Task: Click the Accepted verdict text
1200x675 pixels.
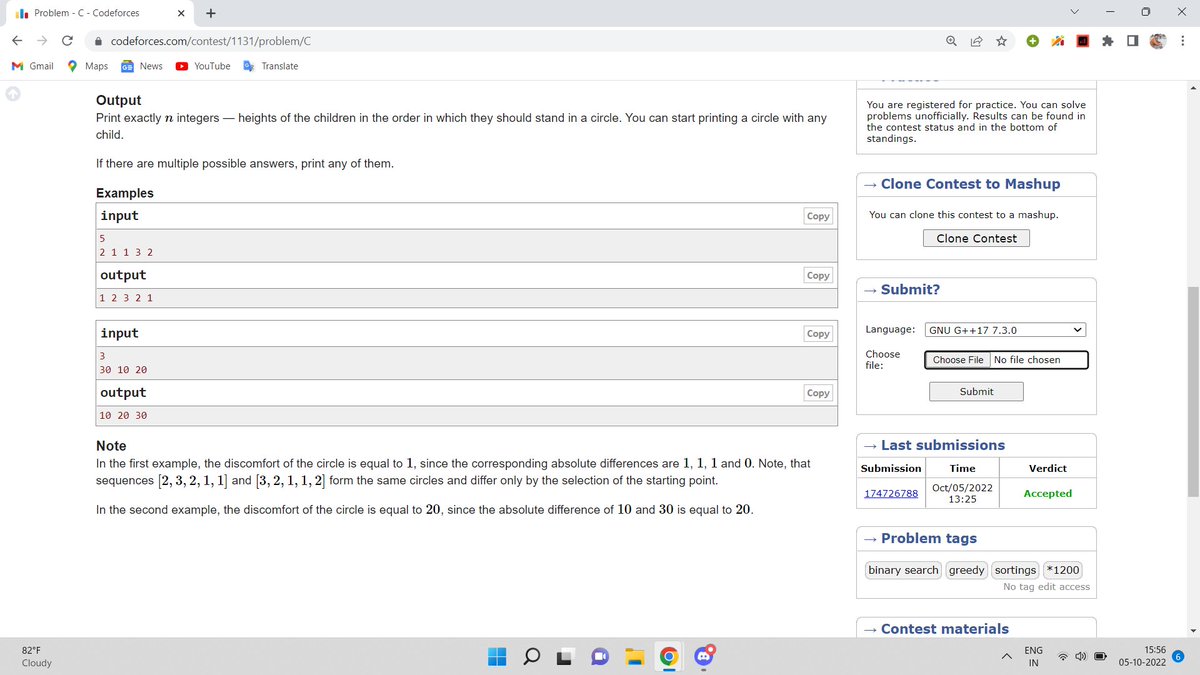Action: pos(1047,493)
